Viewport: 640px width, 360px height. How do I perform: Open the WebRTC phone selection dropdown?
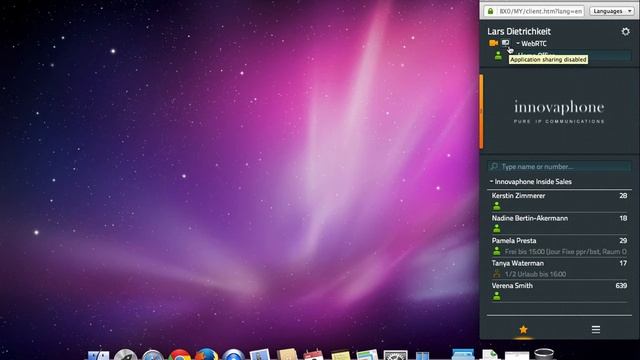click(x=531, y=44)
